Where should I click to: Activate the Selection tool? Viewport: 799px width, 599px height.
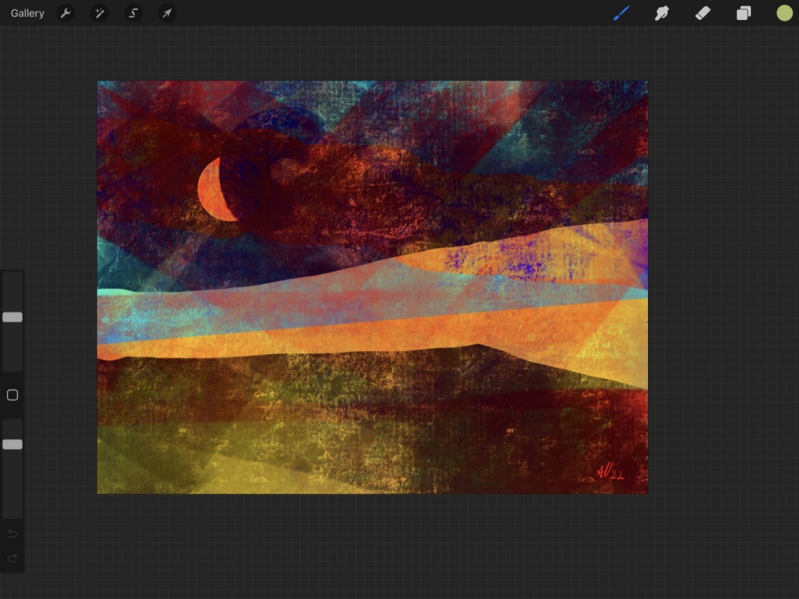point(133,14)
